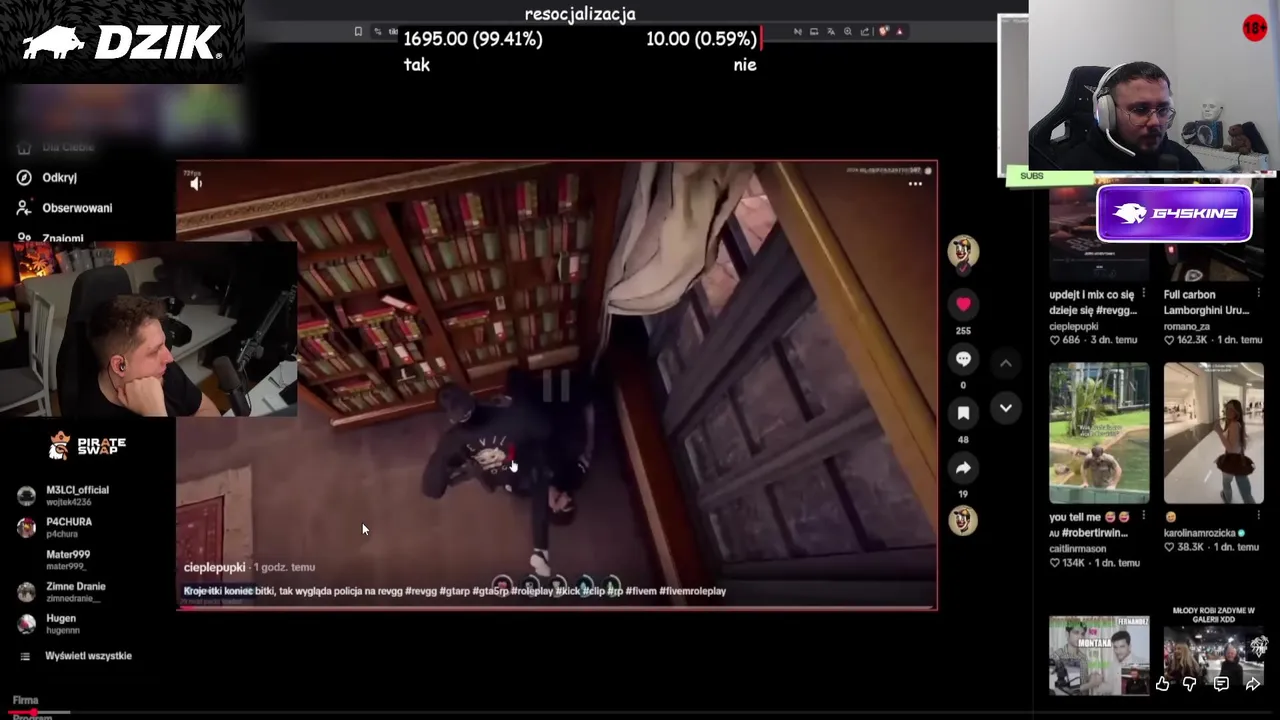
Task: Open the Mater999 account
Action: pos(68,559)
